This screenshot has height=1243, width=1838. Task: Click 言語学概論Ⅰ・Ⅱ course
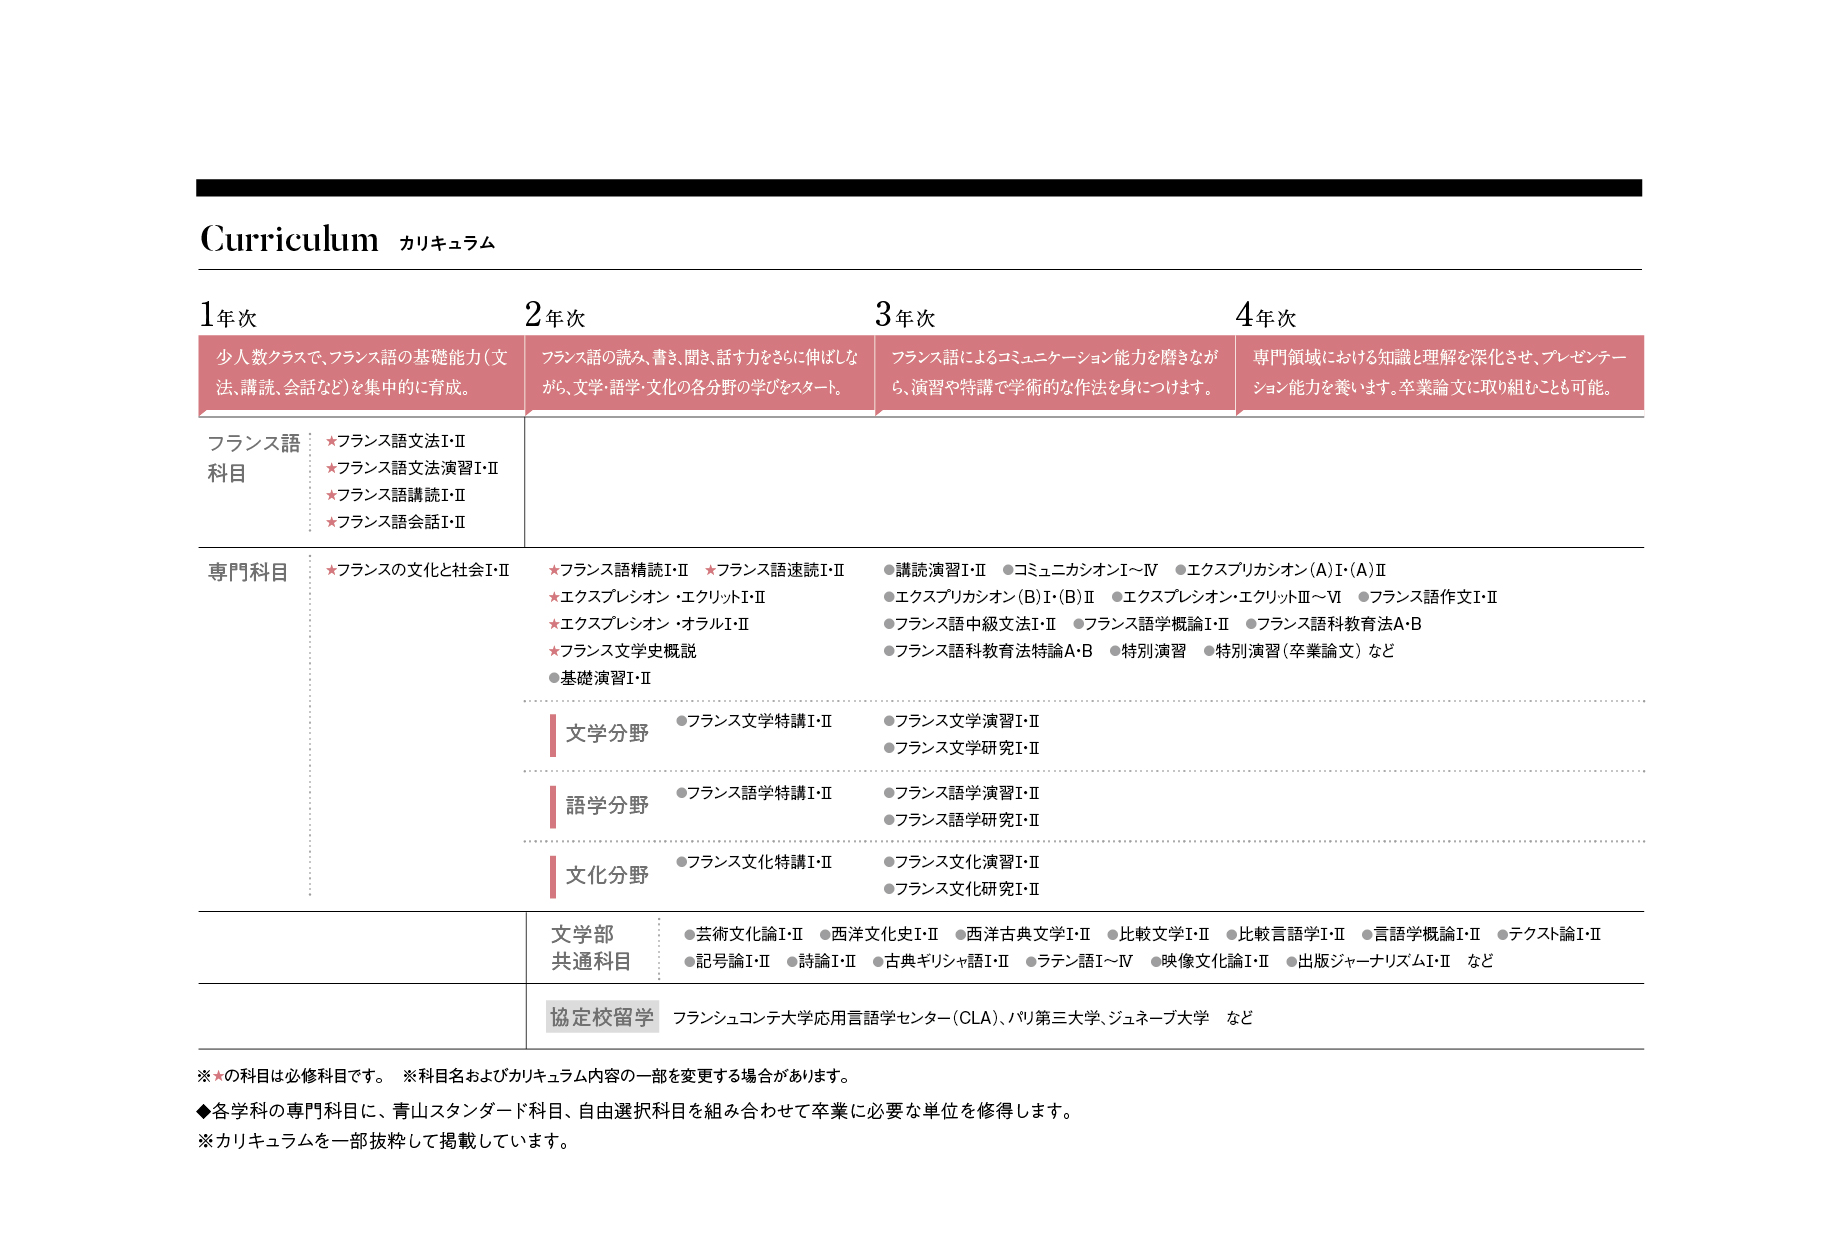(x=1422, y=934)
